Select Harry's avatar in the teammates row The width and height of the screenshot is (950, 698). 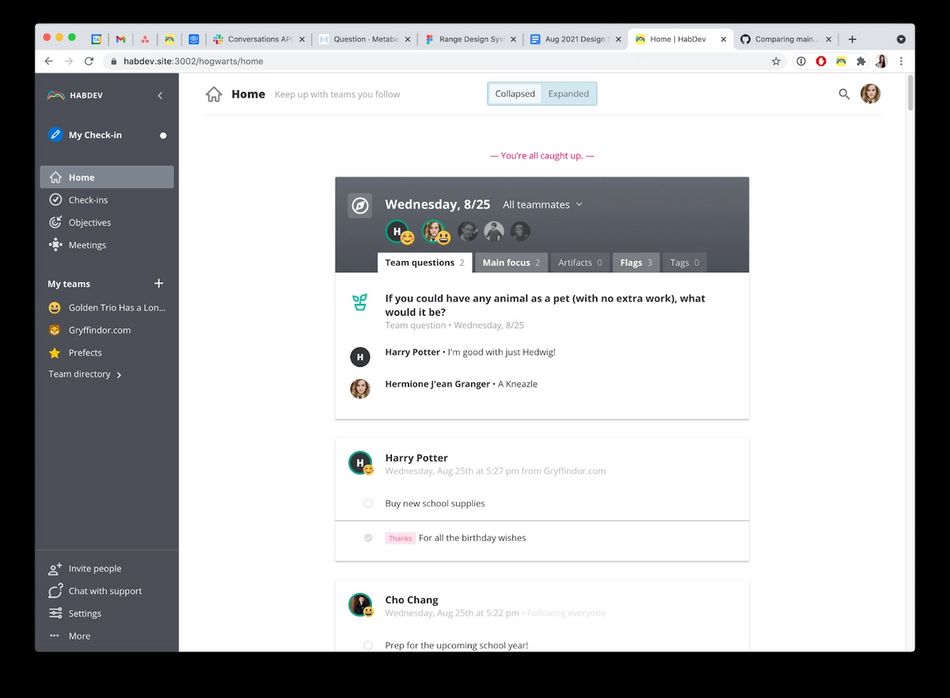point(397,231)
